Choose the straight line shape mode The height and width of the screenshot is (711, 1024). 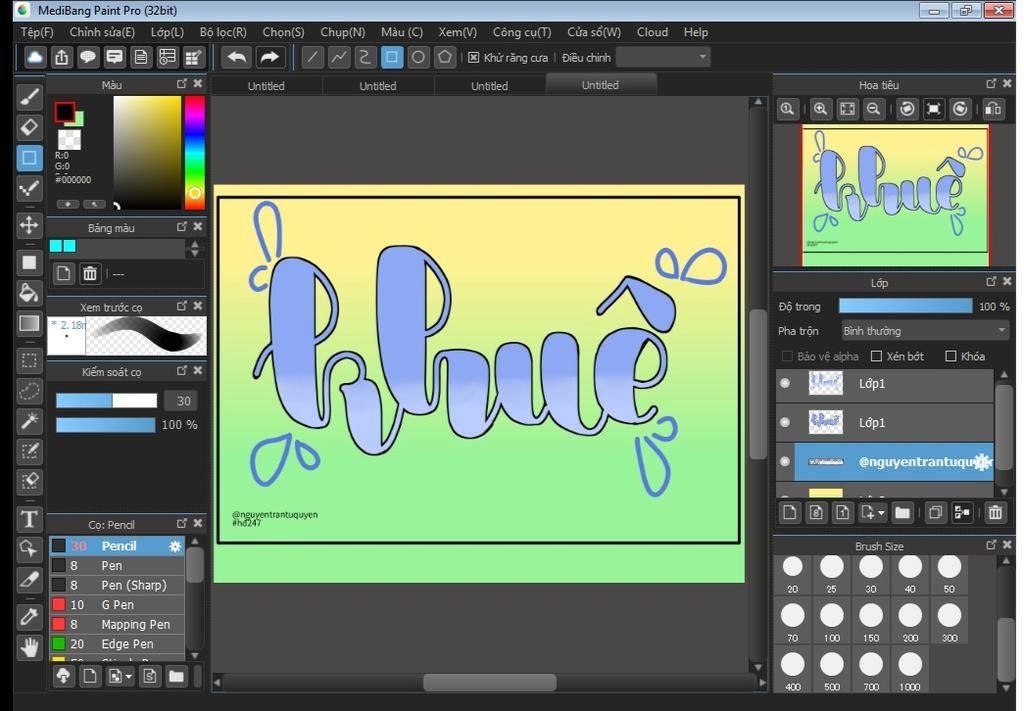coord(312,57)
